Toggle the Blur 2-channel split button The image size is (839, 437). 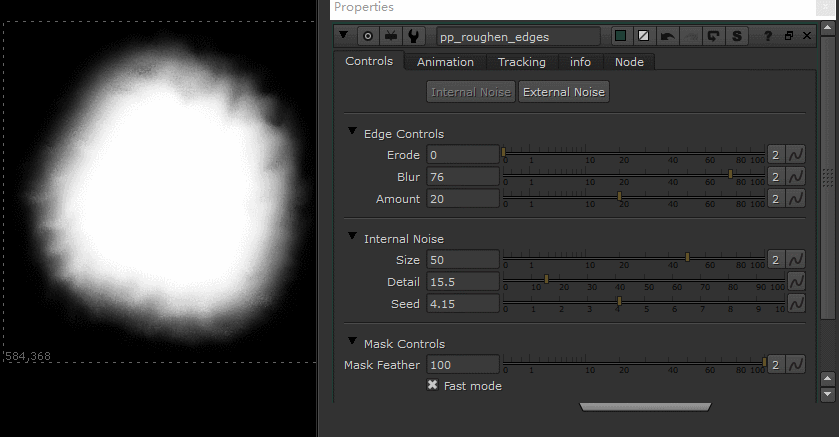click(776, 177)
